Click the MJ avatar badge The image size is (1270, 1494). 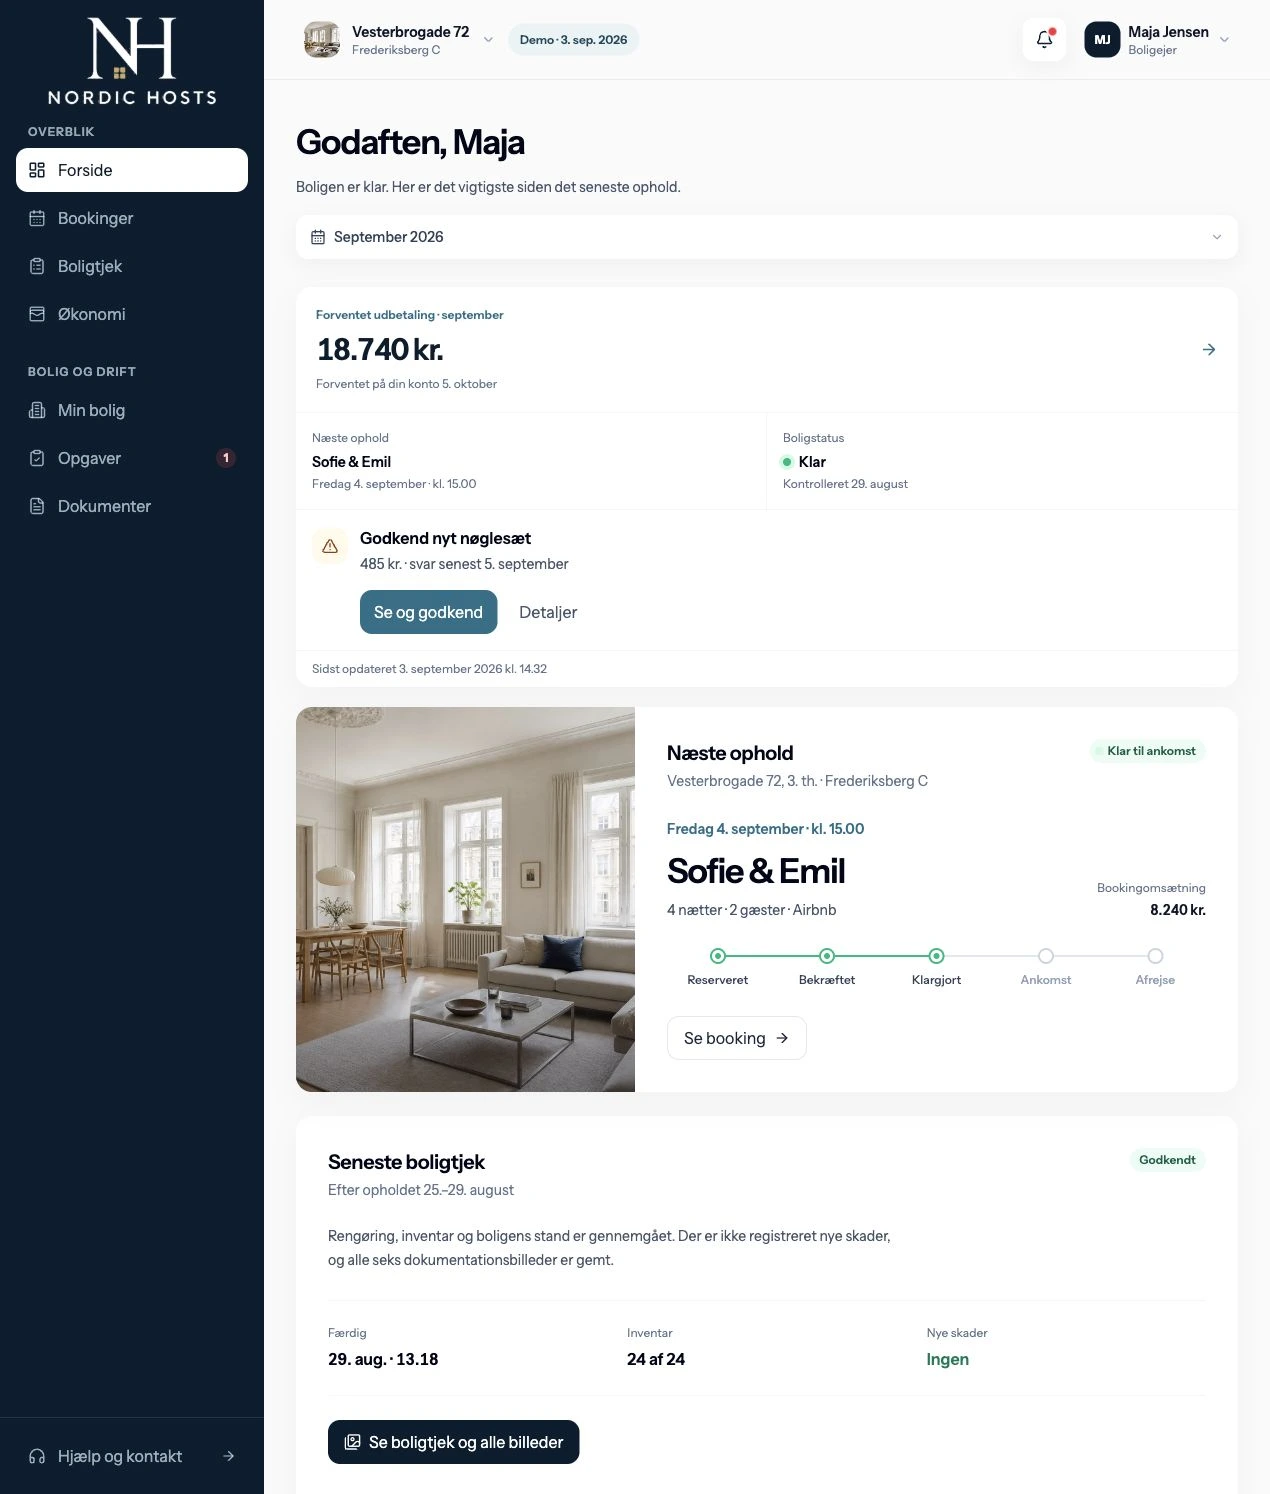[x=1102, y=40]
